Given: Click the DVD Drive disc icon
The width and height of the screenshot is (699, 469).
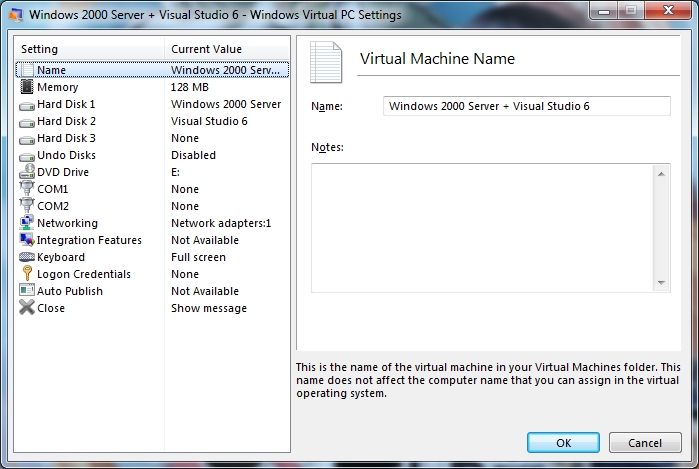Looking at the screenshot, I should (x=27, y=172).
